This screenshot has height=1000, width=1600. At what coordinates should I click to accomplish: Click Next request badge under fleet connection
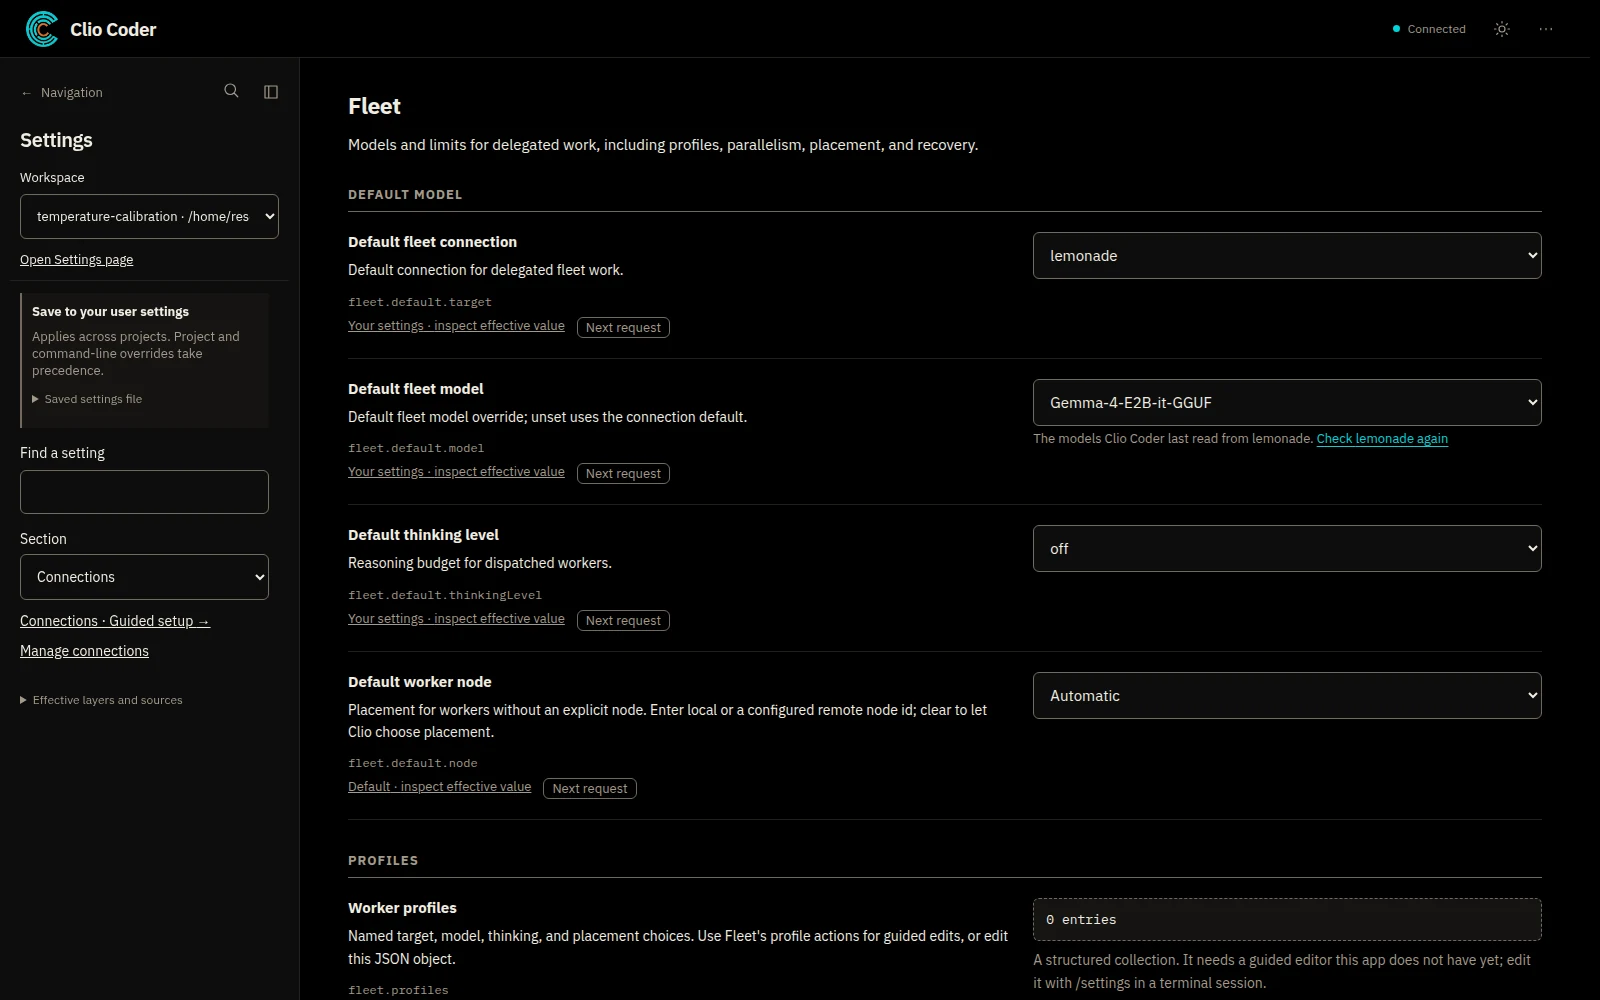623,327
